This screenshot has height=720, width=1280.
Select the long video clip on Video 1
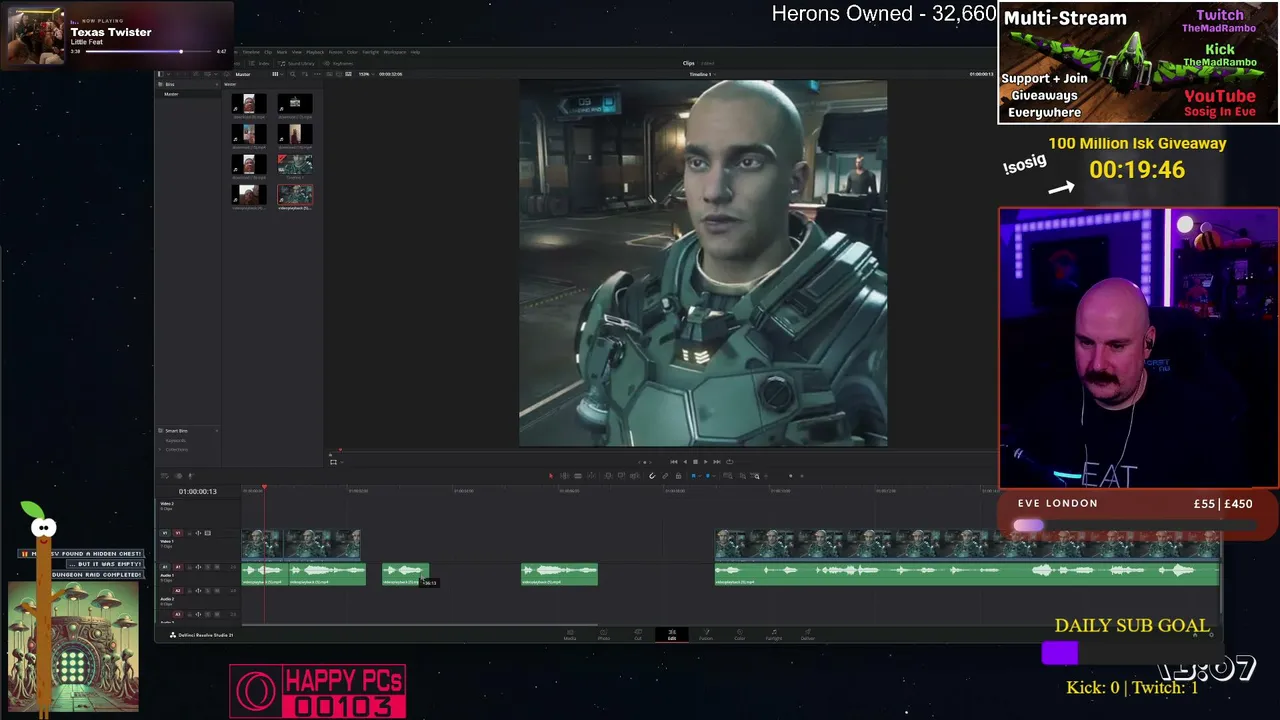[x=967, y=544]
